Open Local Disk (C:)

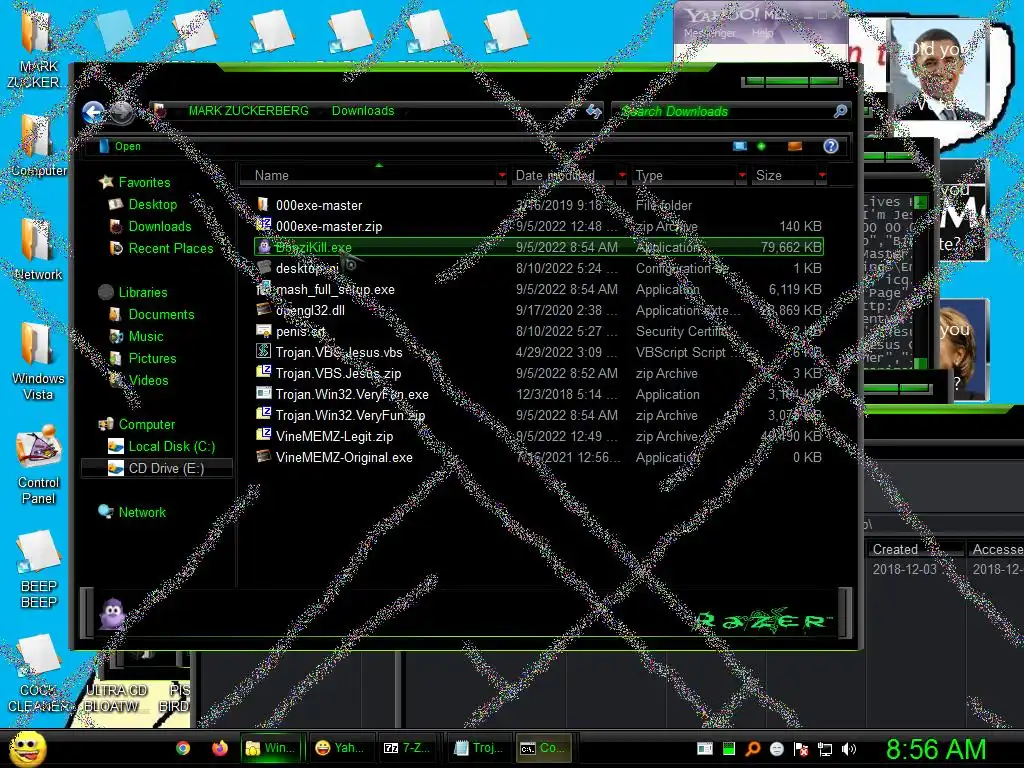click(172, 447)
